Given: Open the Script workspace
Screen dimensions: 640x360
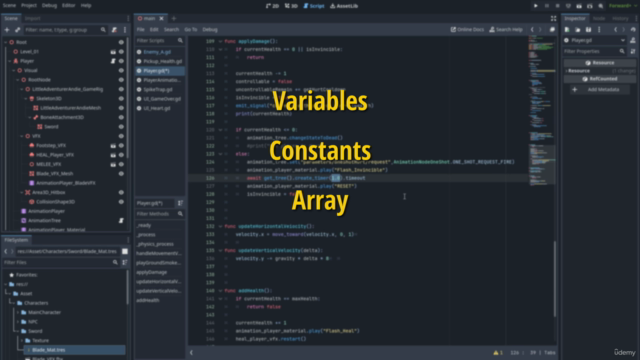Looking at the screenshot, I should click(313, 6).
